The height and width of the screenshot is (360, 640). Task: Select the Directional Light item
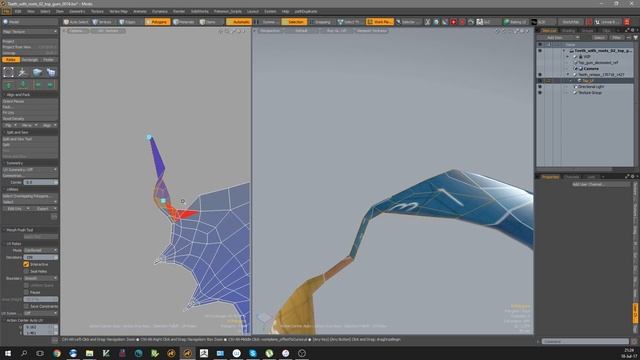coord(591,87)
